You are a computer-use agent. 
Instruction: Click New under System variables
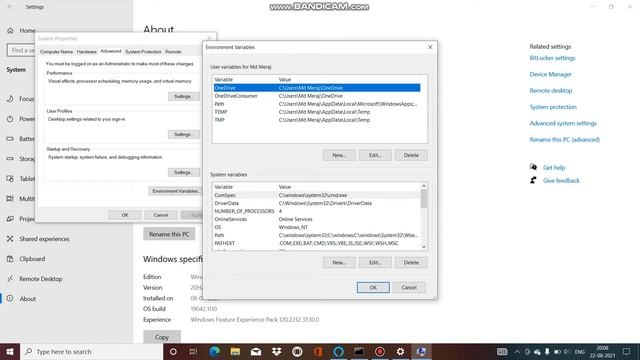point(339,262)
